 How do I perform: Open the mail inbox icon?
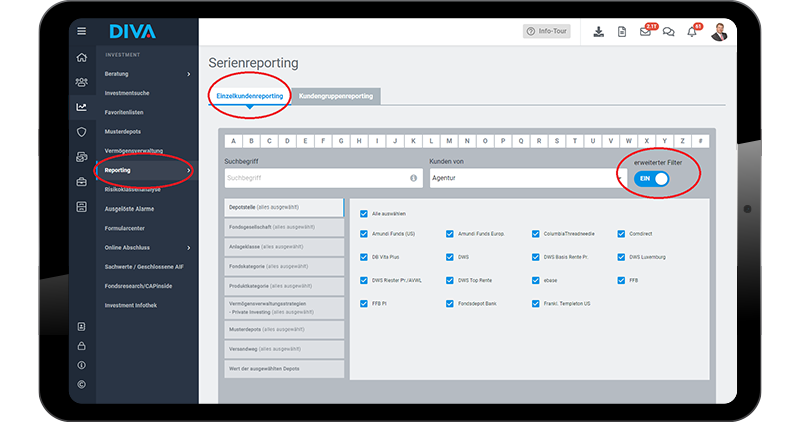click(645, 32)
